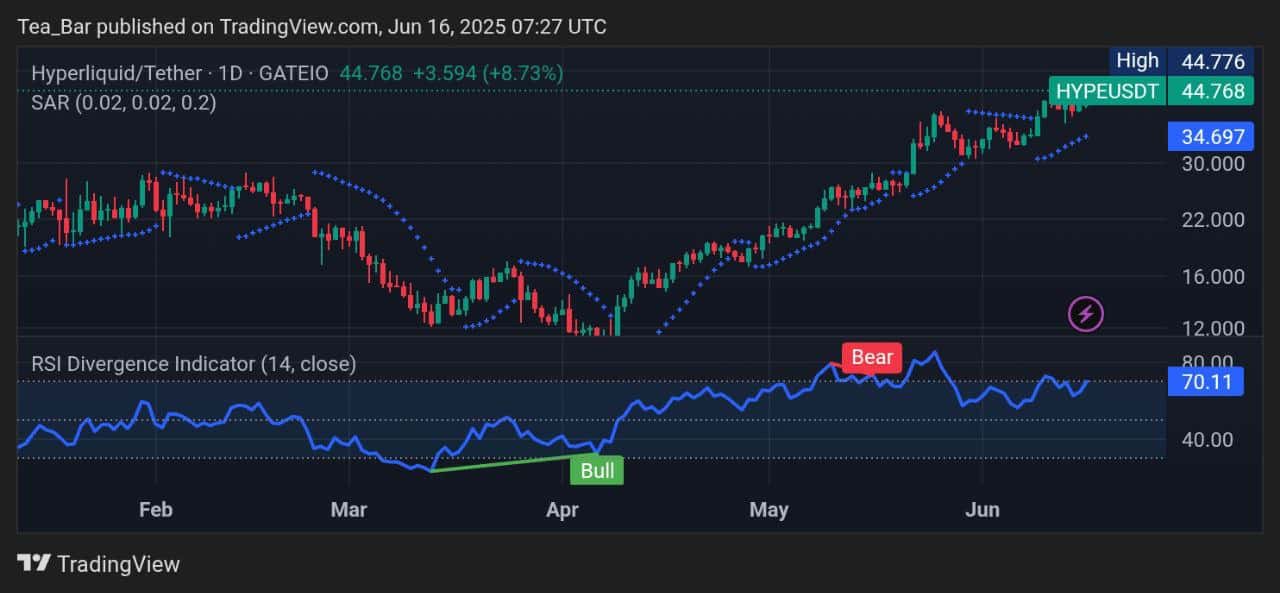Click the High price label

pos(1137,61)
